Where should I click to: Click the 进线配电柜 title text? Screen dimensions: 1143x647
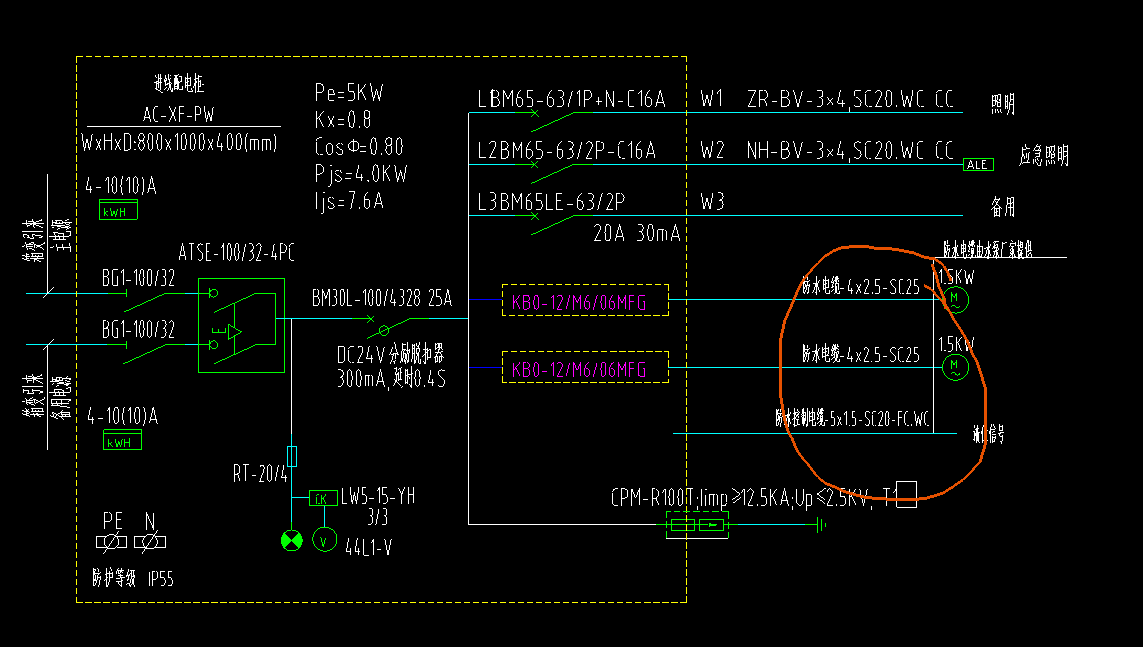179,84
